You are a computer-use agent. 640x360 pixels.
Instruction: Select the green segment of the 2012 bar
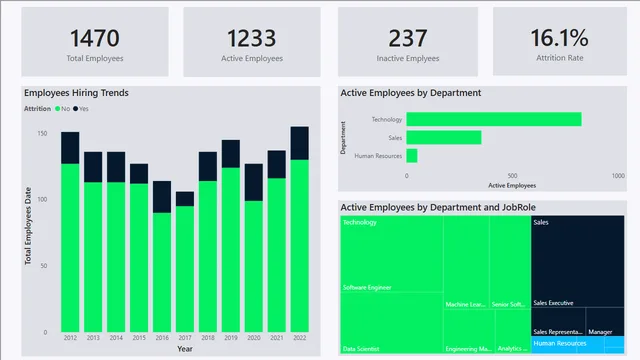point(70,248)
